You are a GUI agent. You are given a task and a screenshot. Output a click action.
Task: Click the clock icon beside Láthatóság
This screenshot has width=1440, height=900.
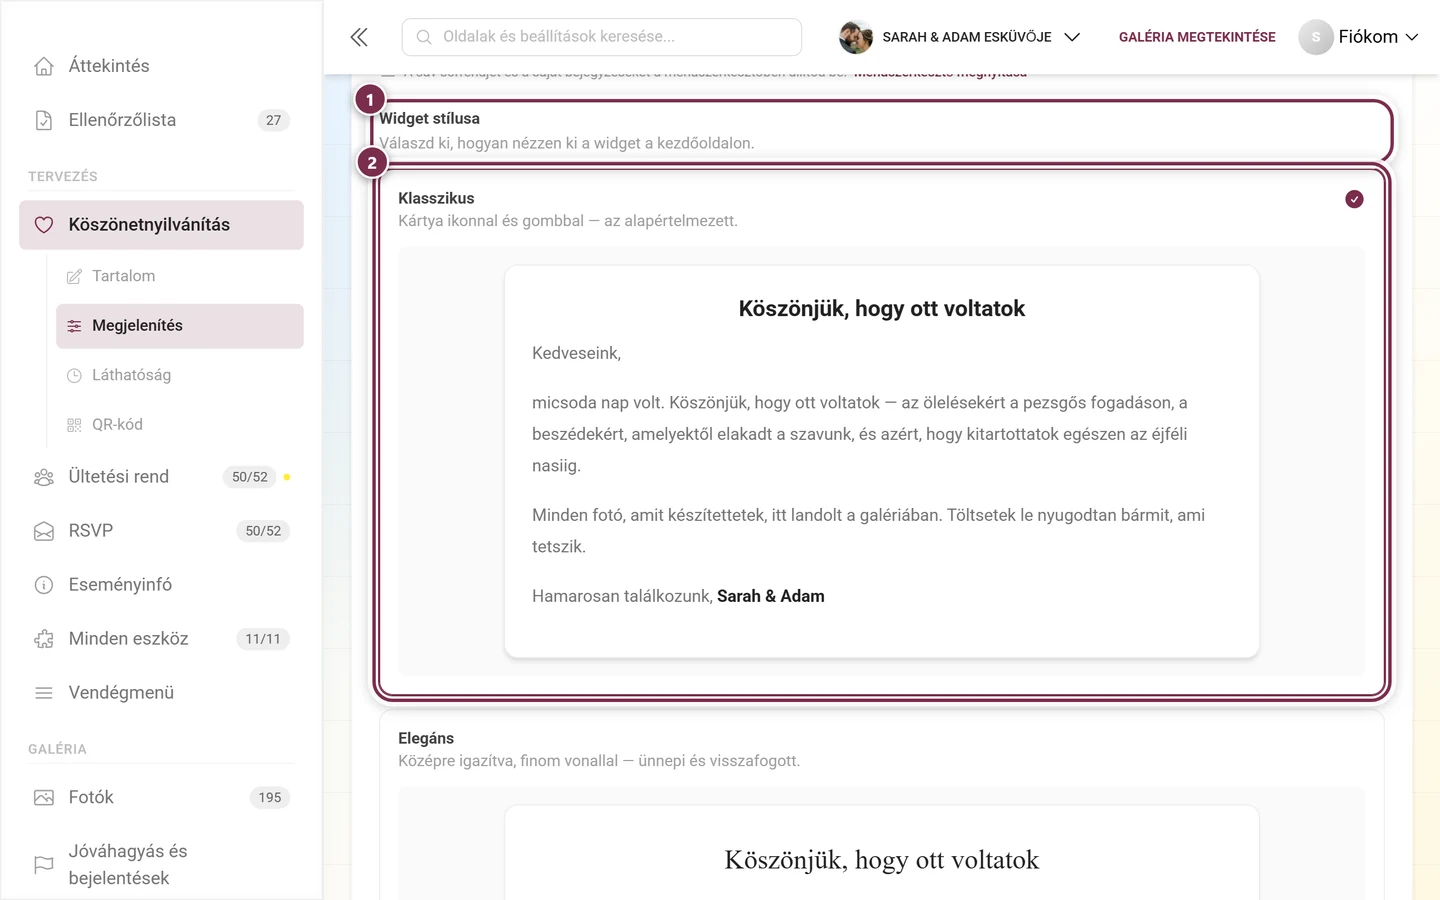pyautogui.click(x=74, y=375)
